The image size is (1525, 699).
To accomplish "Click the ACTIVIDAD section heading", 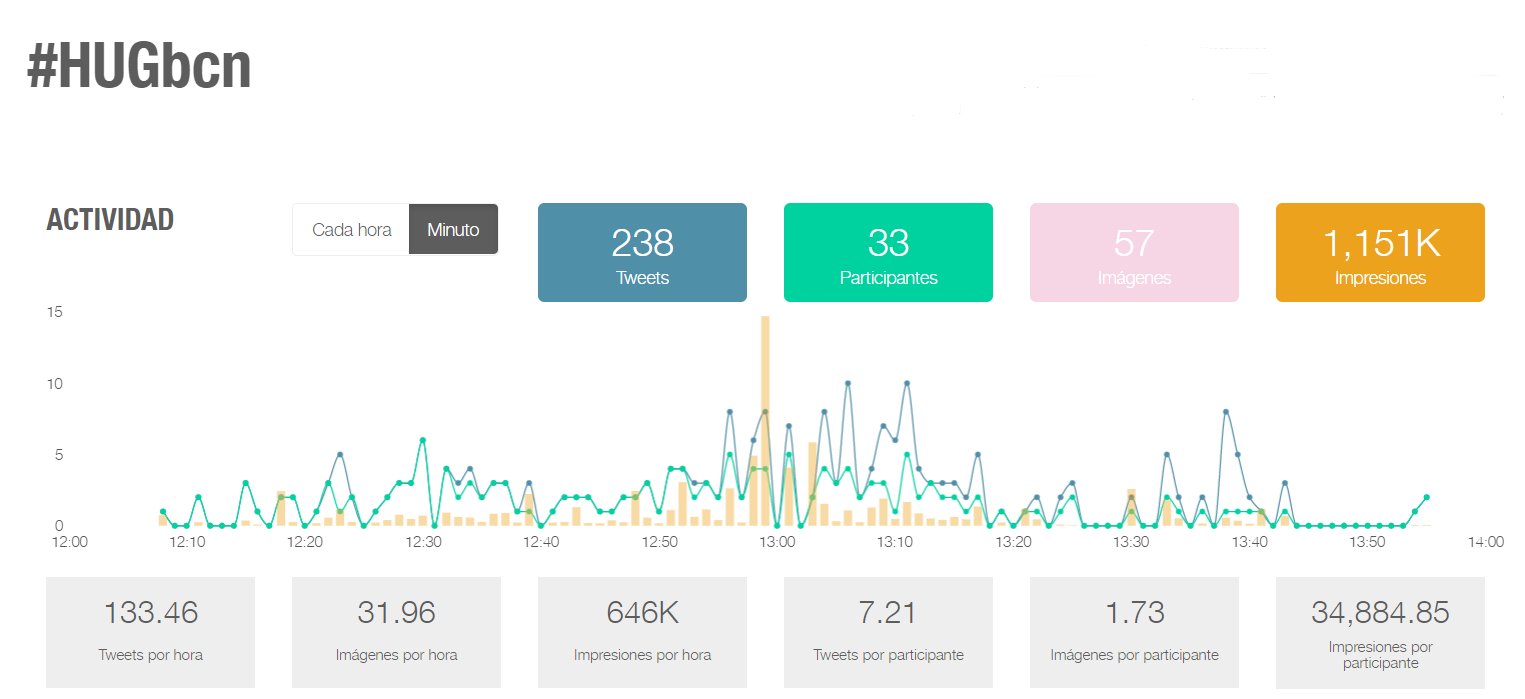I will point(110,220).
